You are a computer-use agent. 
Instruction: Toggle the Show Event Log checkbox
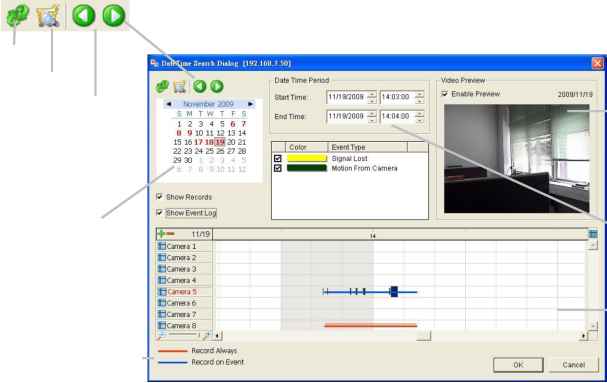coord(159,213)
